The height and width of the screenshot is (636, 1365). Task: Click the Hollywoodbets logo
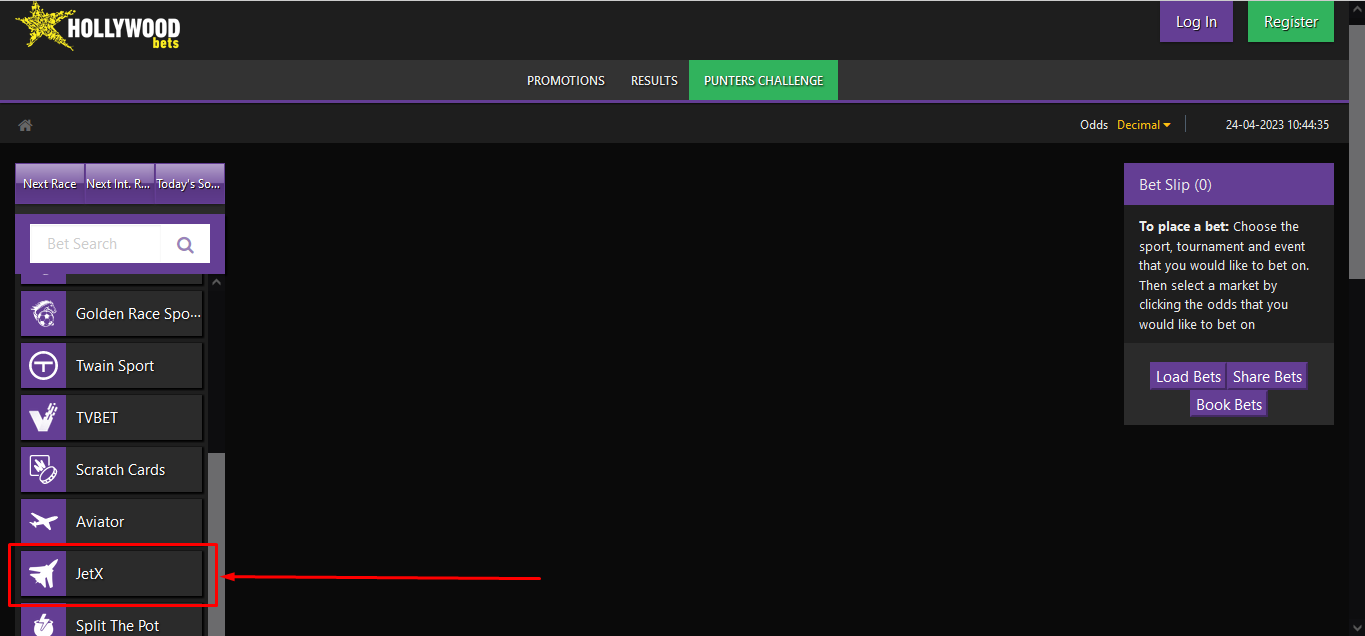[x=98, y=27]
